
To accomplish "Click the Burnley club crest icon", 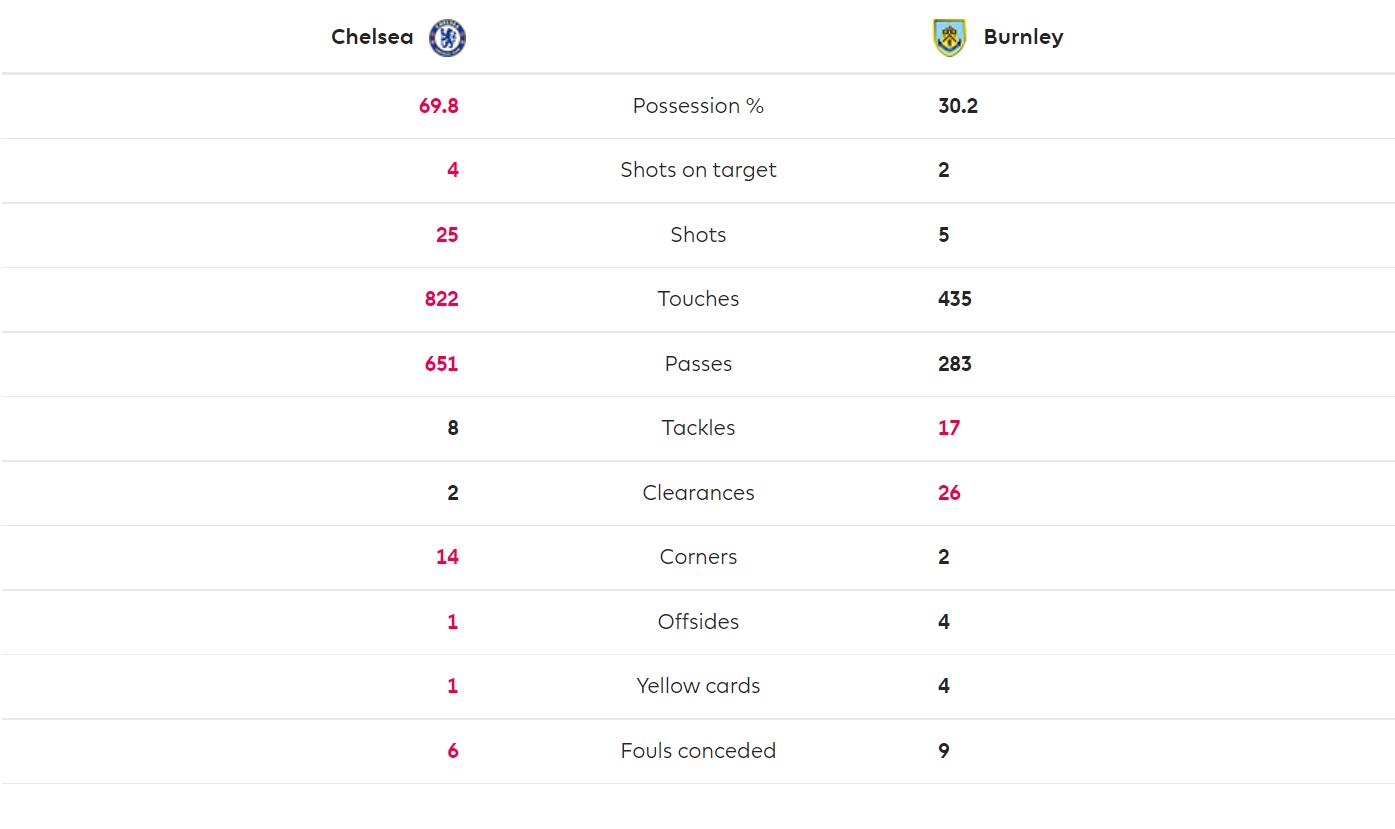I will click(x=949, y=38).
